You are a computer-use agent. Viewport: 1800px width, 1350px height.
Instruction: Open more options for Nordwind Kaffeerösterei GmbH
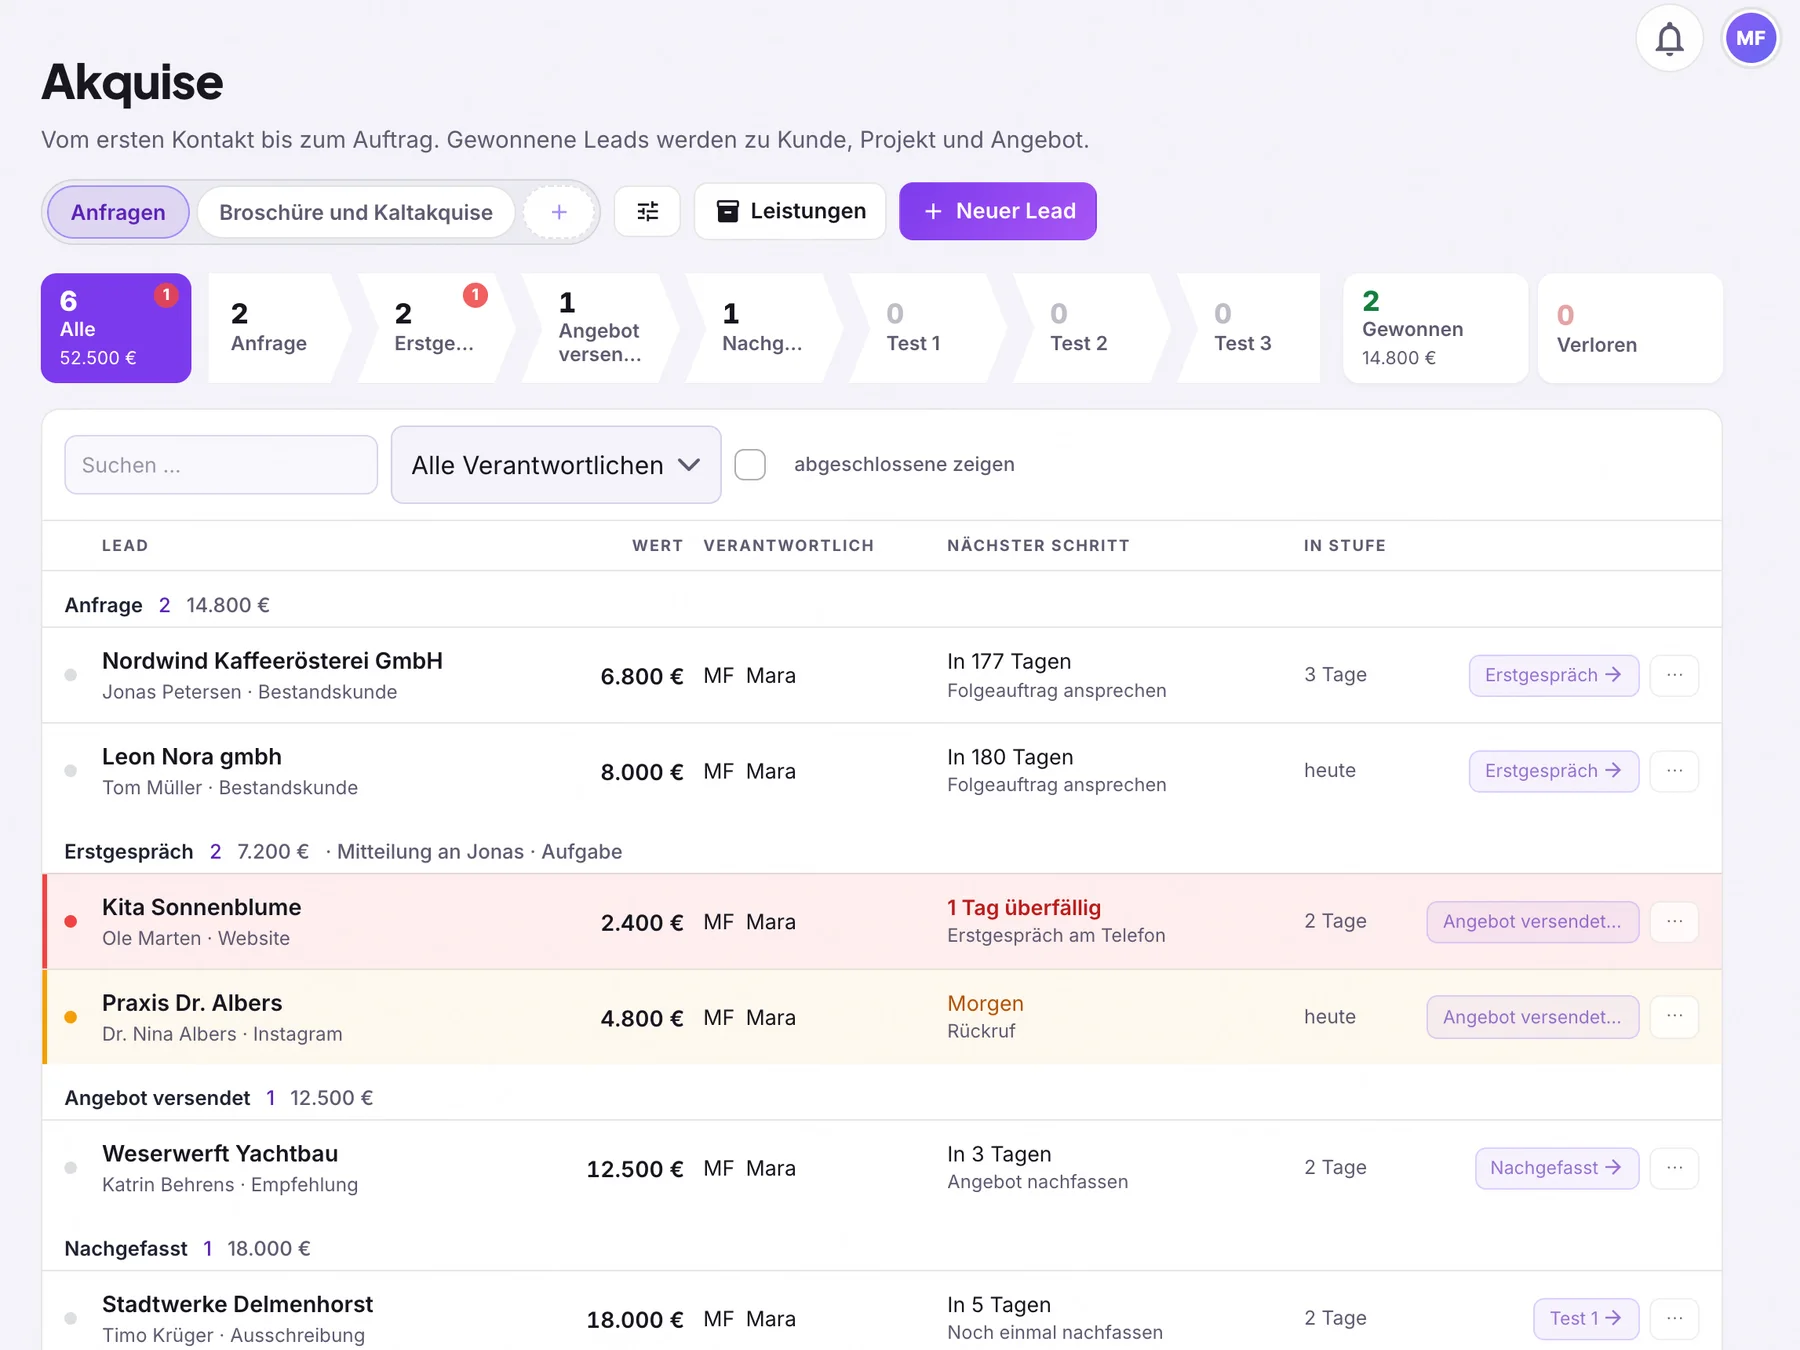click(x=1674, y=675)
